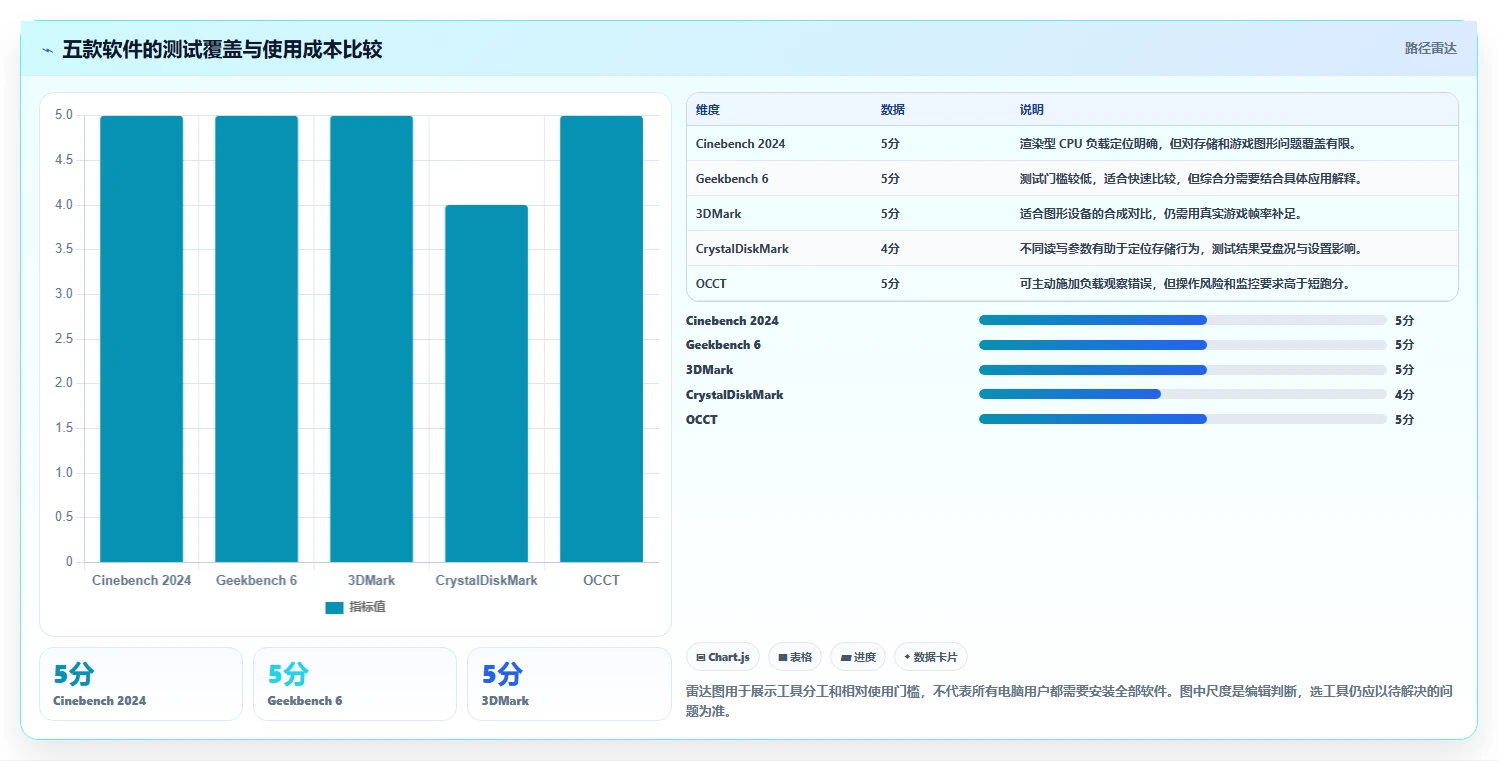Viewport: 1498px width, 761px height.
Task: Click the Geekbench 6 progress bar
Action: (1183, 345)
